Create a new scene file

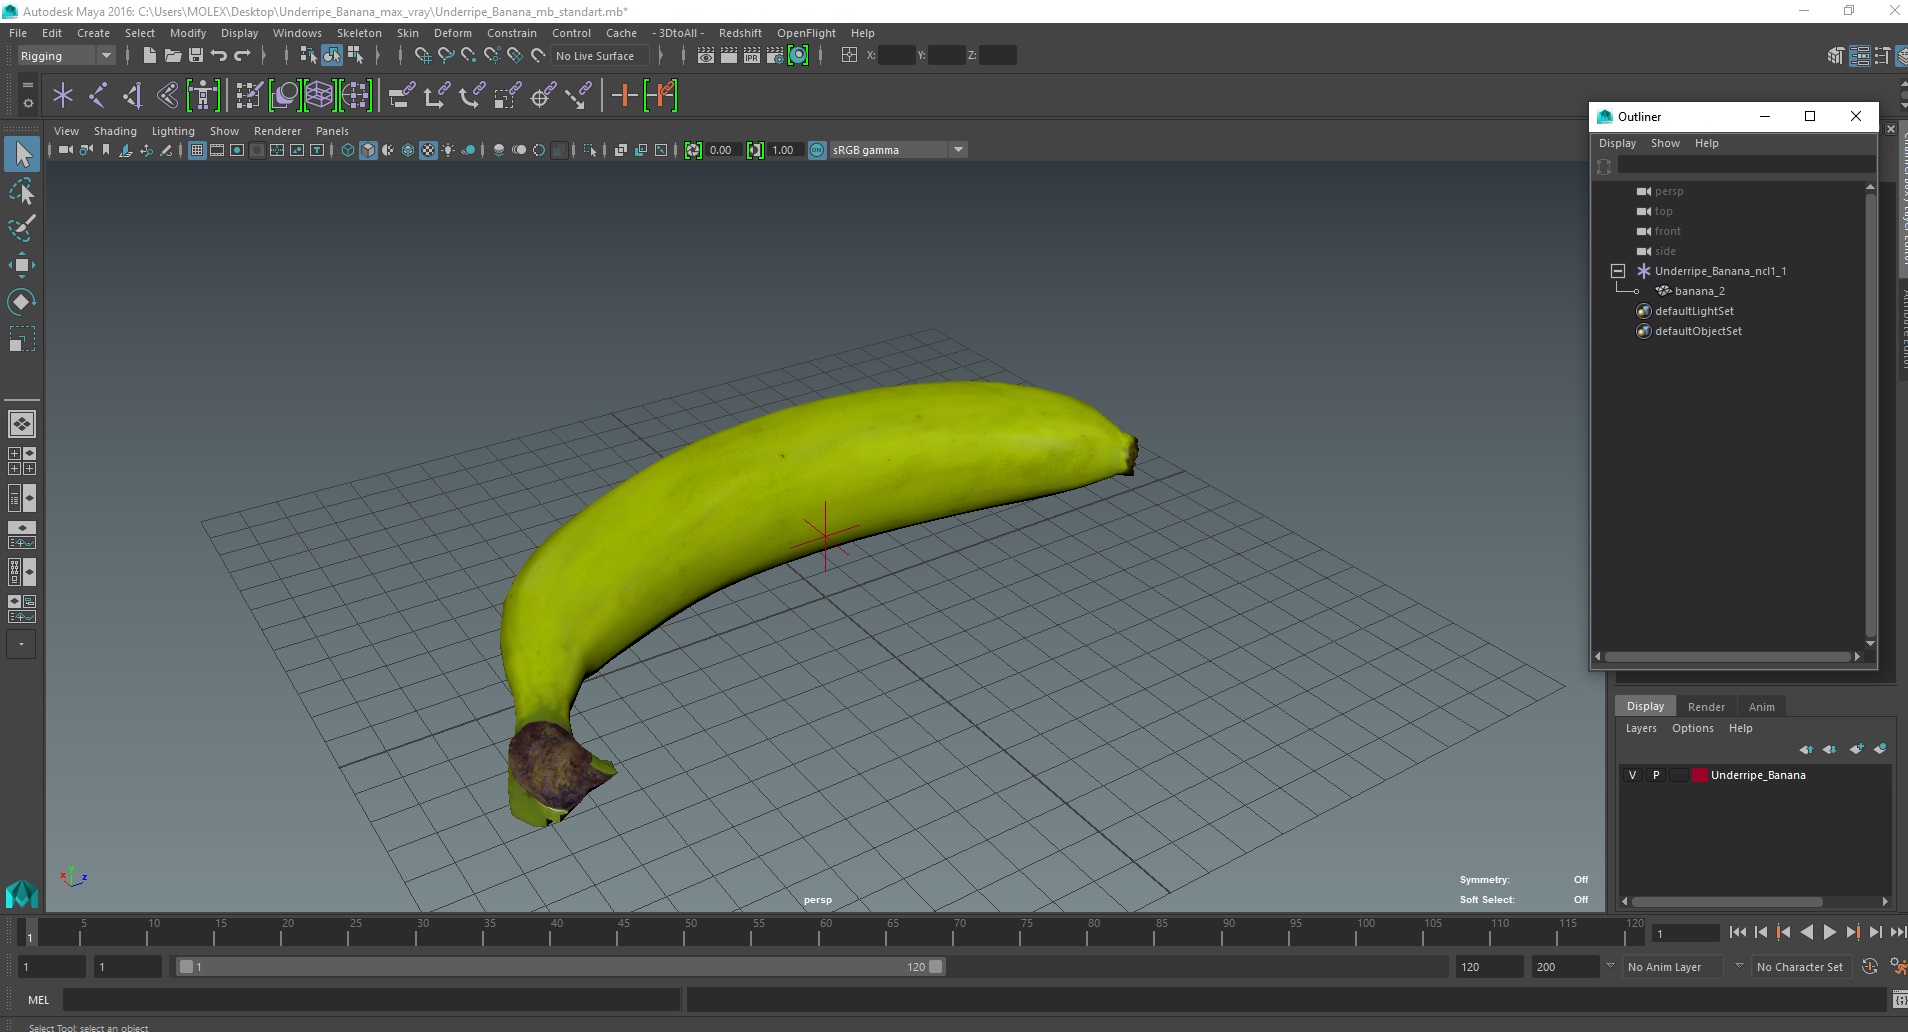(x=150, y=55)
